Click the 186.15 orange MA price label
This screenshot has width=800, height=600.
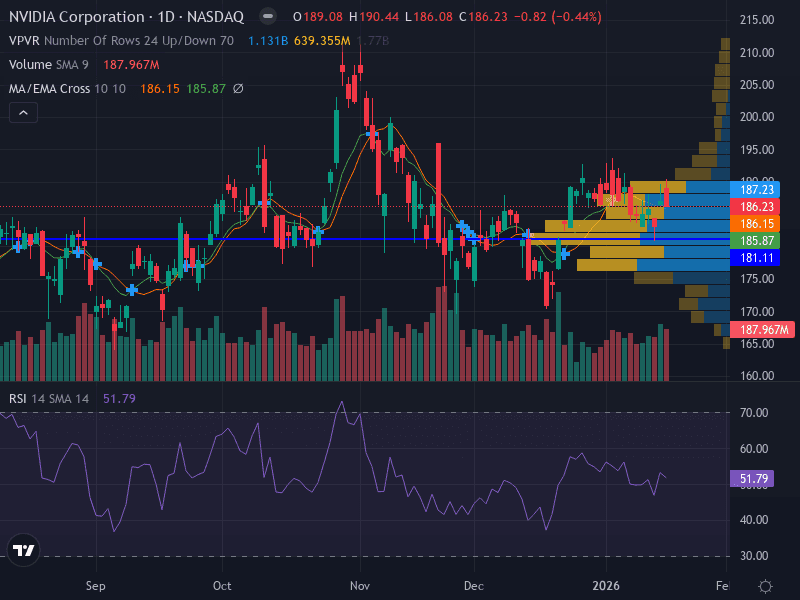click(x=756, y=223)
